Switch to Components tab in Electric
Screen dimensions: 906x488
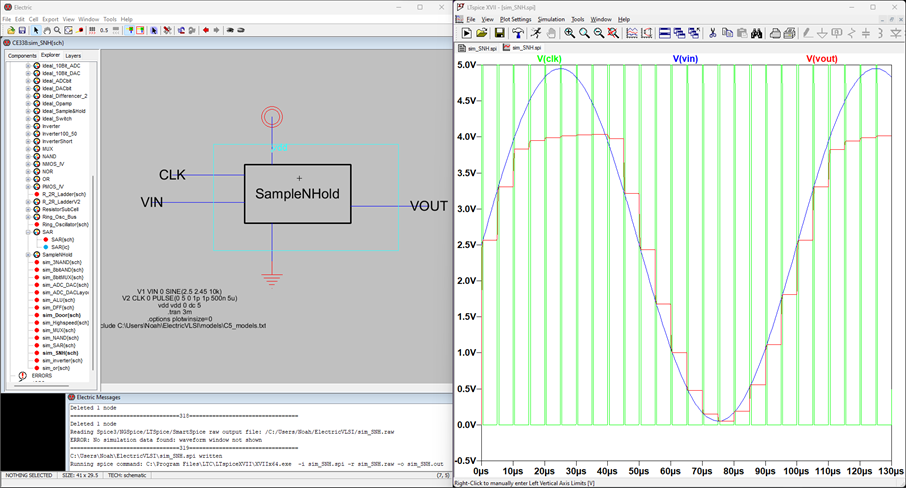(x=23, y=55)
